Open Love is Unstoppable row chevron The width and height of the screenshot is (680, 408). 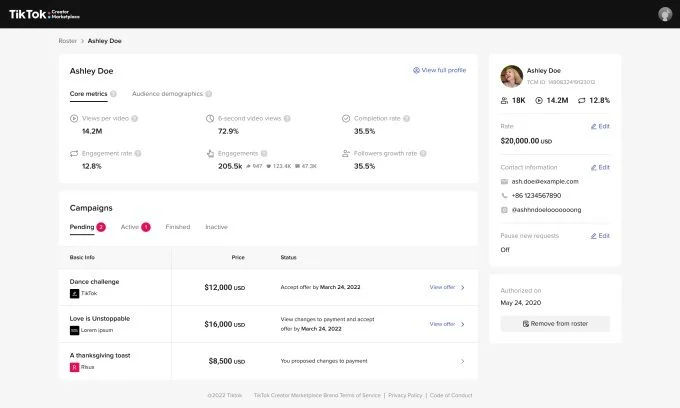coord(462,324)
